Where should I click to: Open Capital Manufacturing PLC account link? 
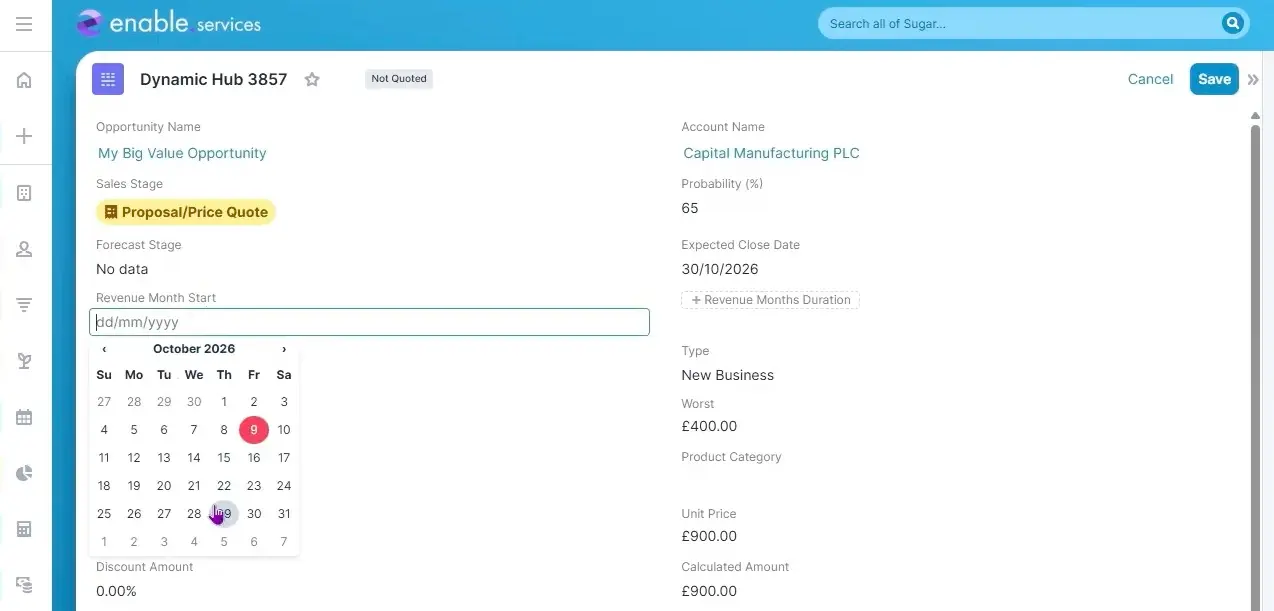pyautogui.click(x=771, y=153)
